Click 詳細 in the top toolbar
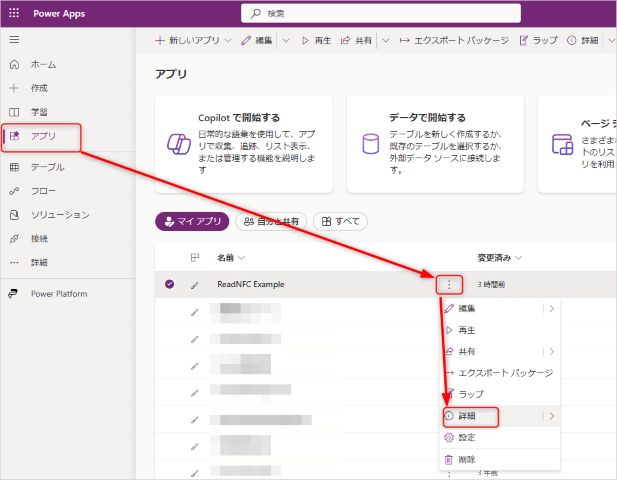This screenshot has width=617, height=480. tap(583, 41)
